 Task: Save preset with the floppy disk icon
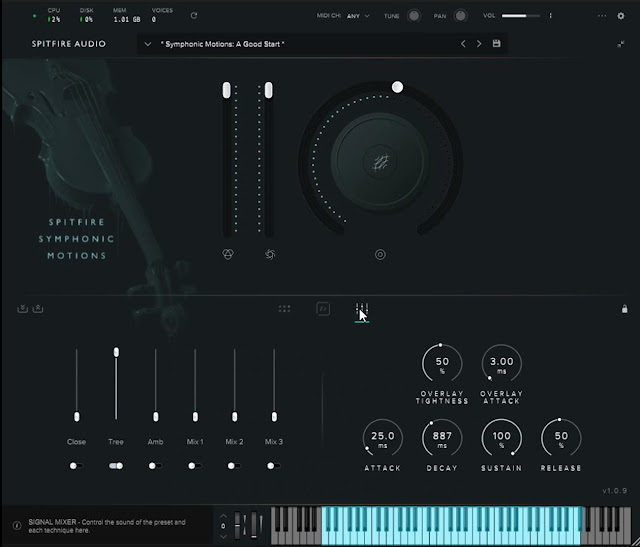[496, 43]
